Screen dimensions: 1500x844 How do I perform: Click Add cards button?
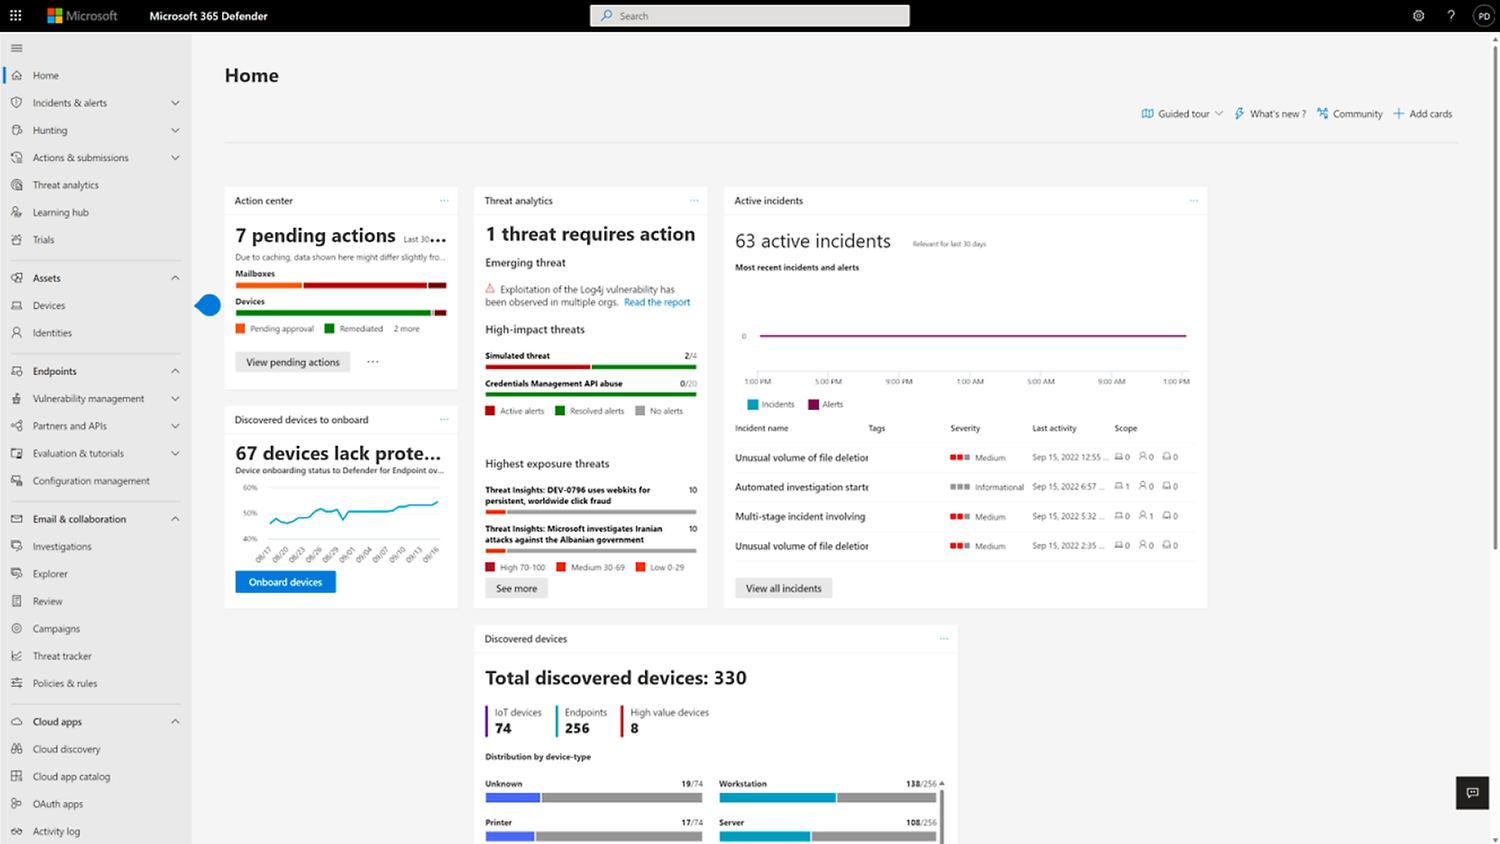(1423, 114)
